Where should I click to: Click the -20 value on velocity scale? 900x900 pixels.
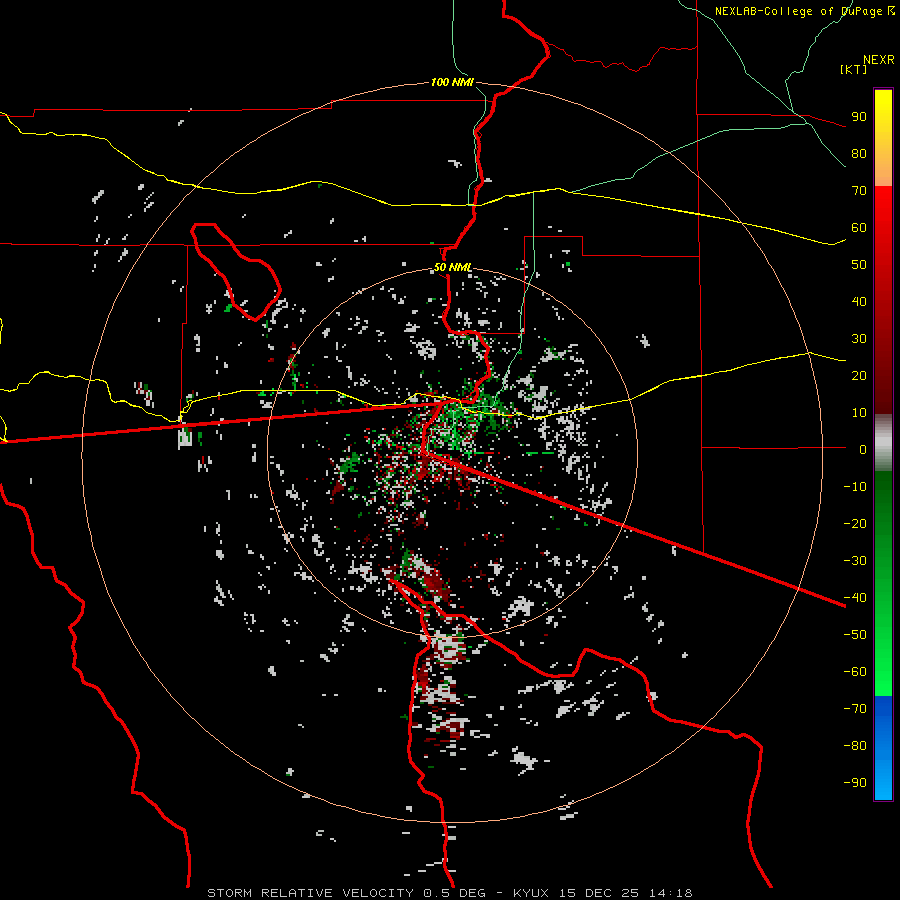click(x=855, y=523)
